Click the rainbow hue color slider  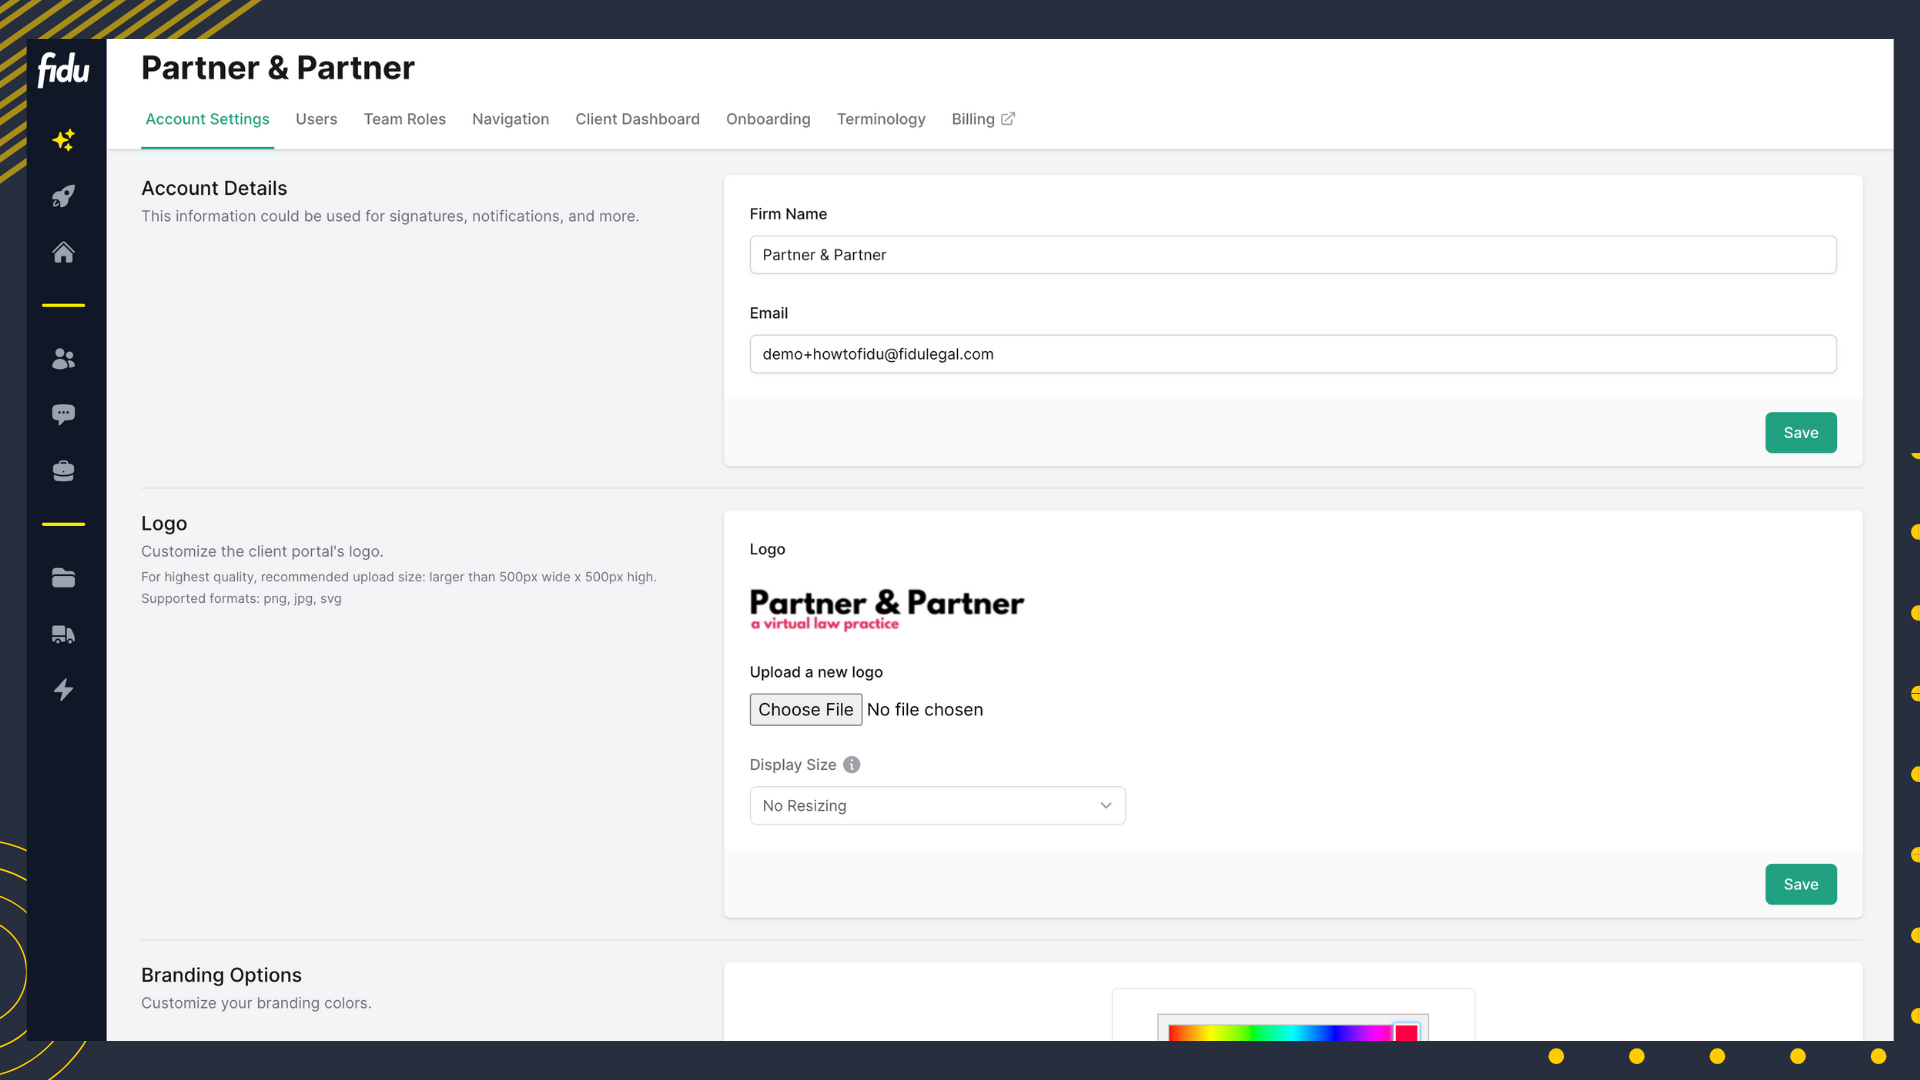click(1280, 1032)
